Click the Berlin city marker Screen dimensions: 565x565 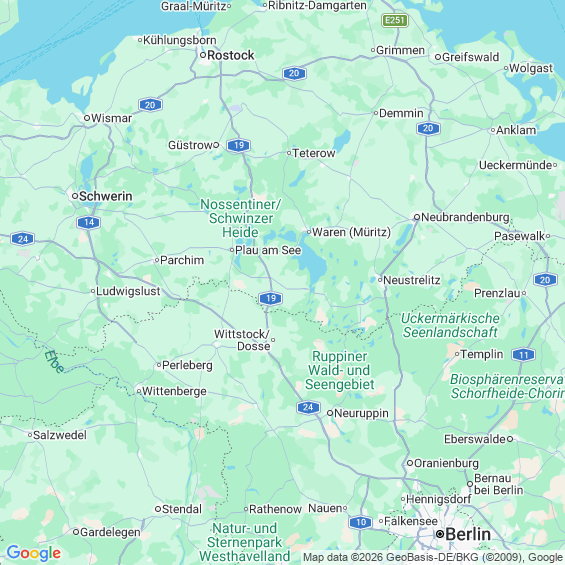[x=440, y=534]
